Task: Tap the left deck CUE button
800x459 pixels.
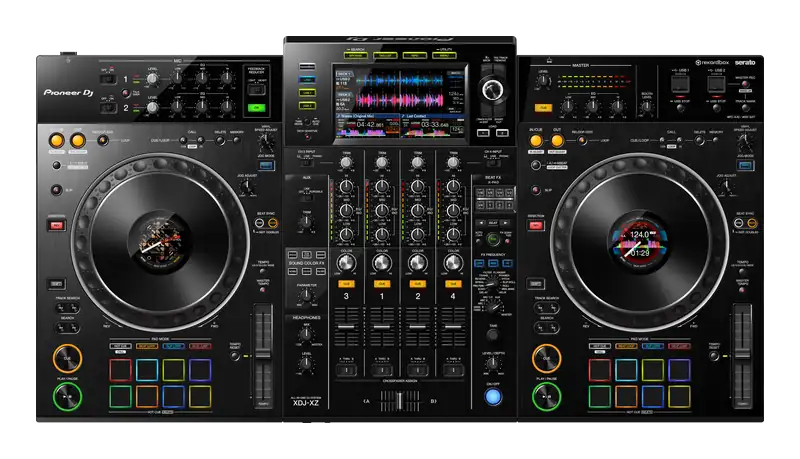Action: 67,358
